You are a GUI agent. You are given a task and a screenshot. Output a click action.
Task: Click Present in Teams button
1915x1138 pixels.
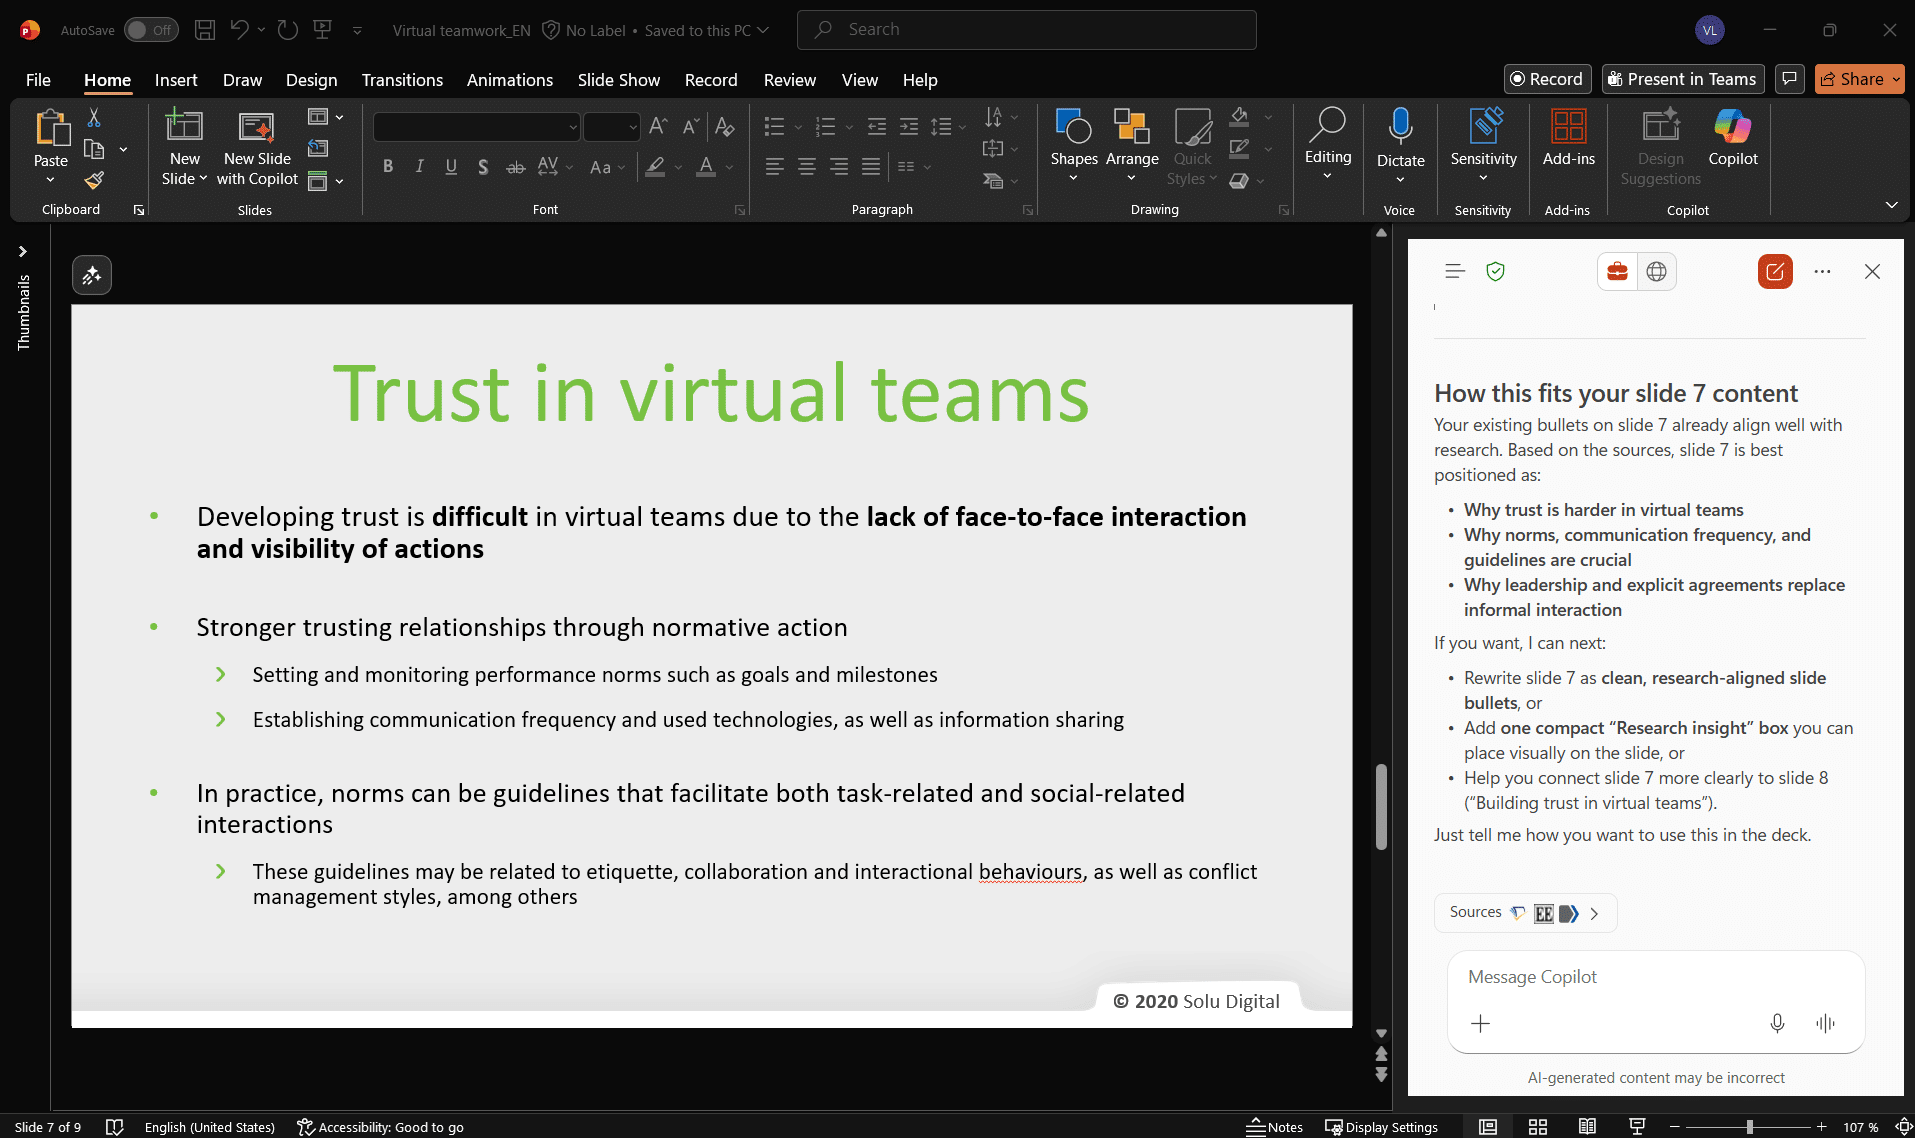coord(1681,79)
